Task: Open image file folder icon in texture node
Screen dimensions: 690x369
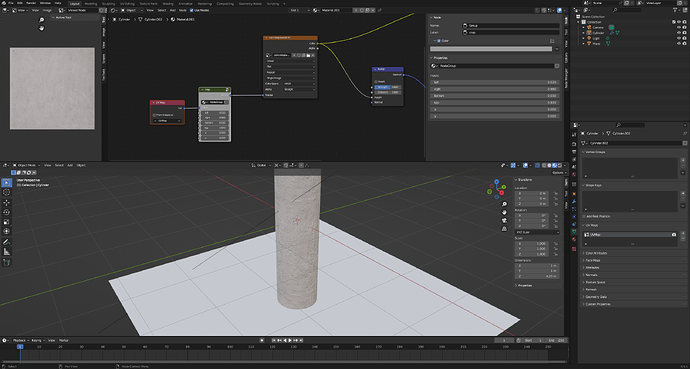Action: (x=308, y=55)
